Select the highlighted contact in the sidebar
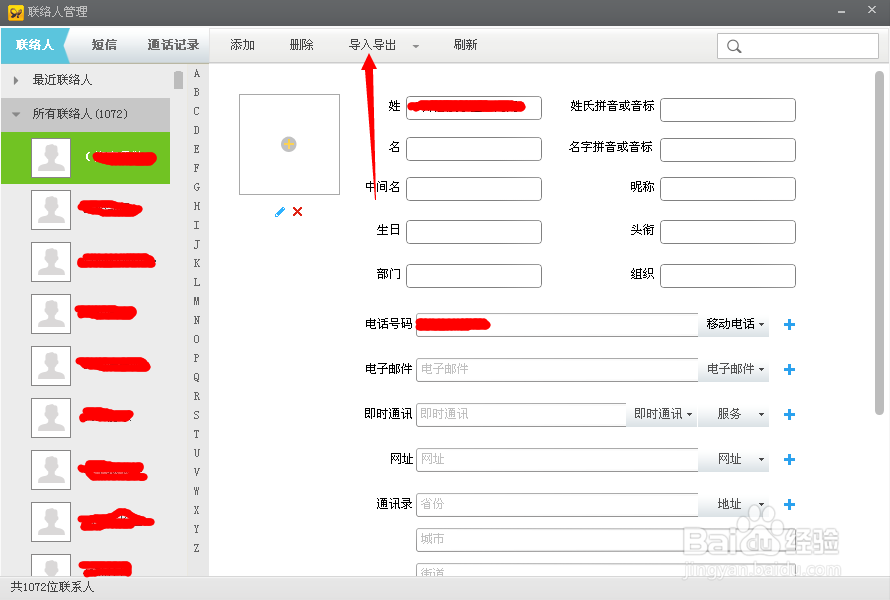This screenshot has height=600, width=890. pyautogui.click(x=85, y=158)
